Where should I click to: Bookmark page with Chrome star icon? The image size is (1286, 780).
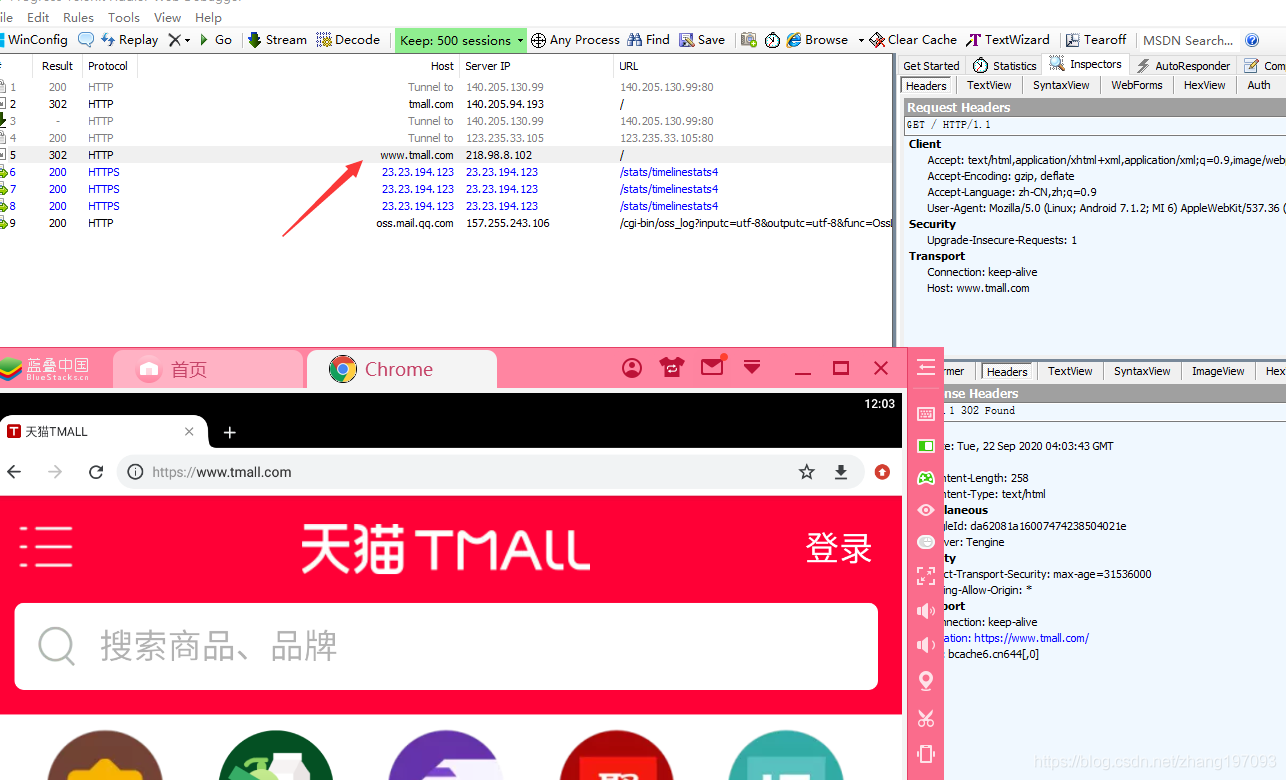pos(807,472)
